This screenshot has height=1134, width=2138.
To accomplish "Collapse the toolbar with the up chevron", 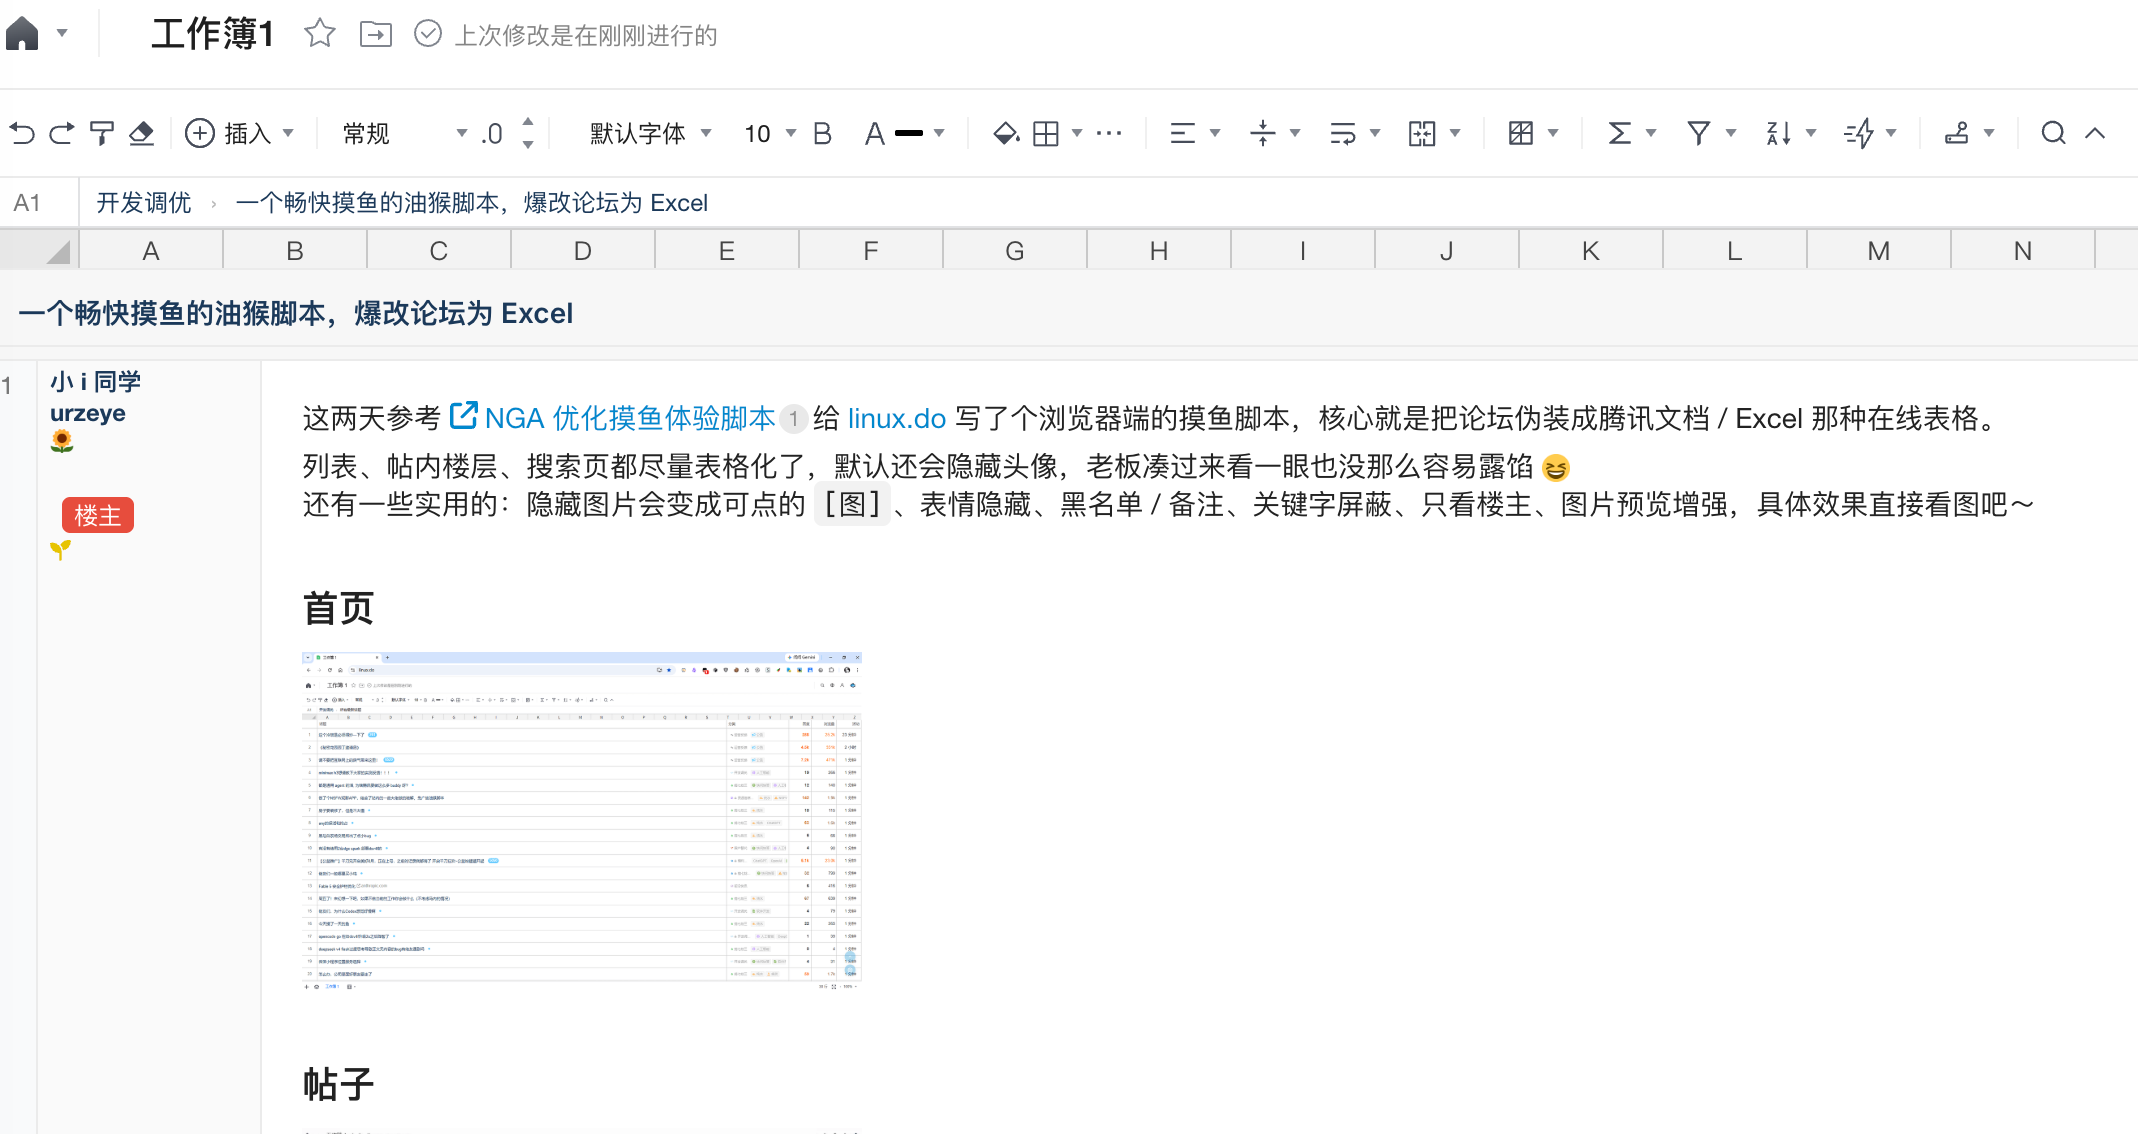I will (x=2095, y=133).
